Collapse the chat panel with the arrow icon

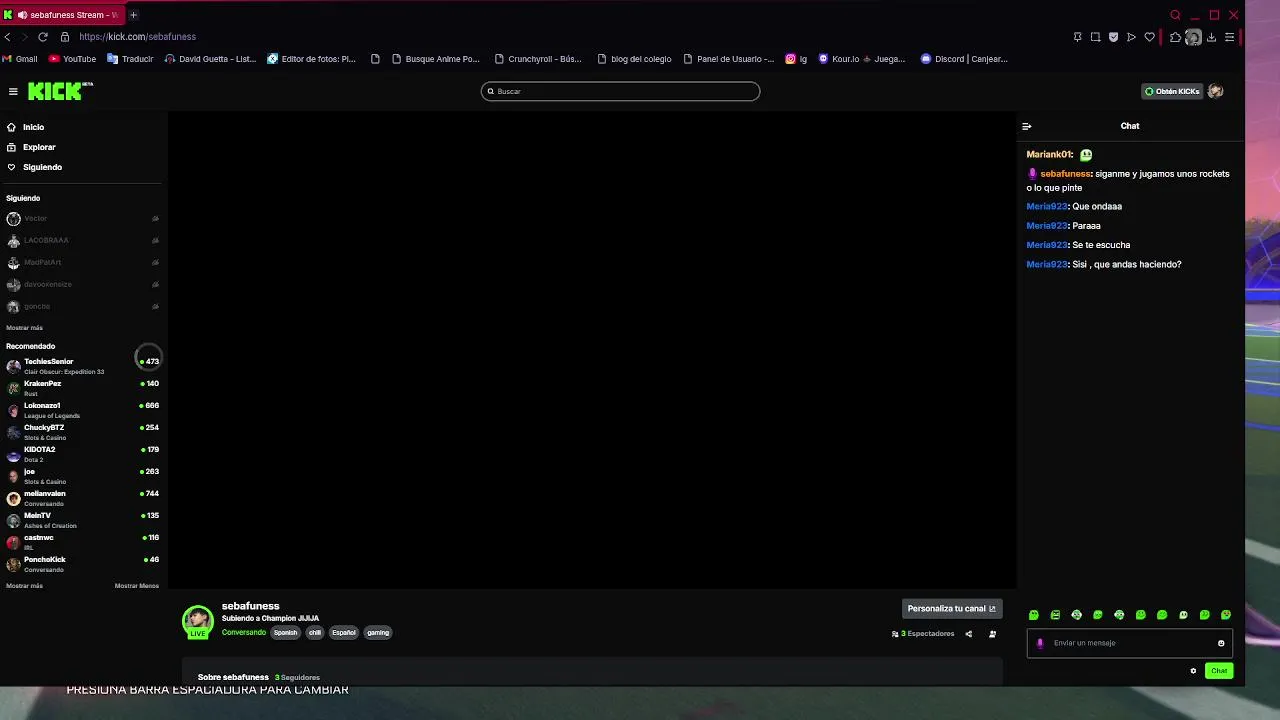(x=1026, y=126)
